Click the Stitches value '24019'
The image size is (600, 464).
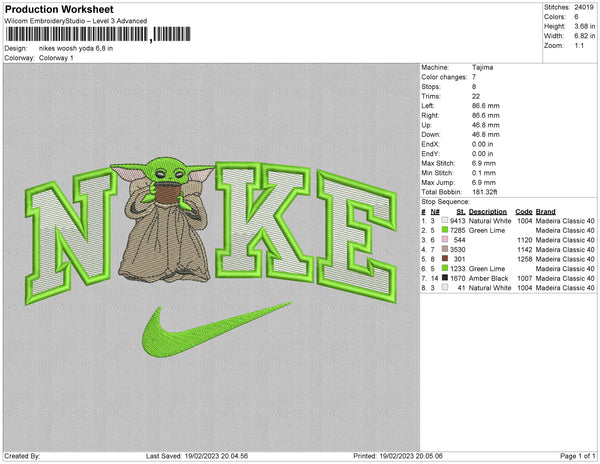tap(584, 7)
